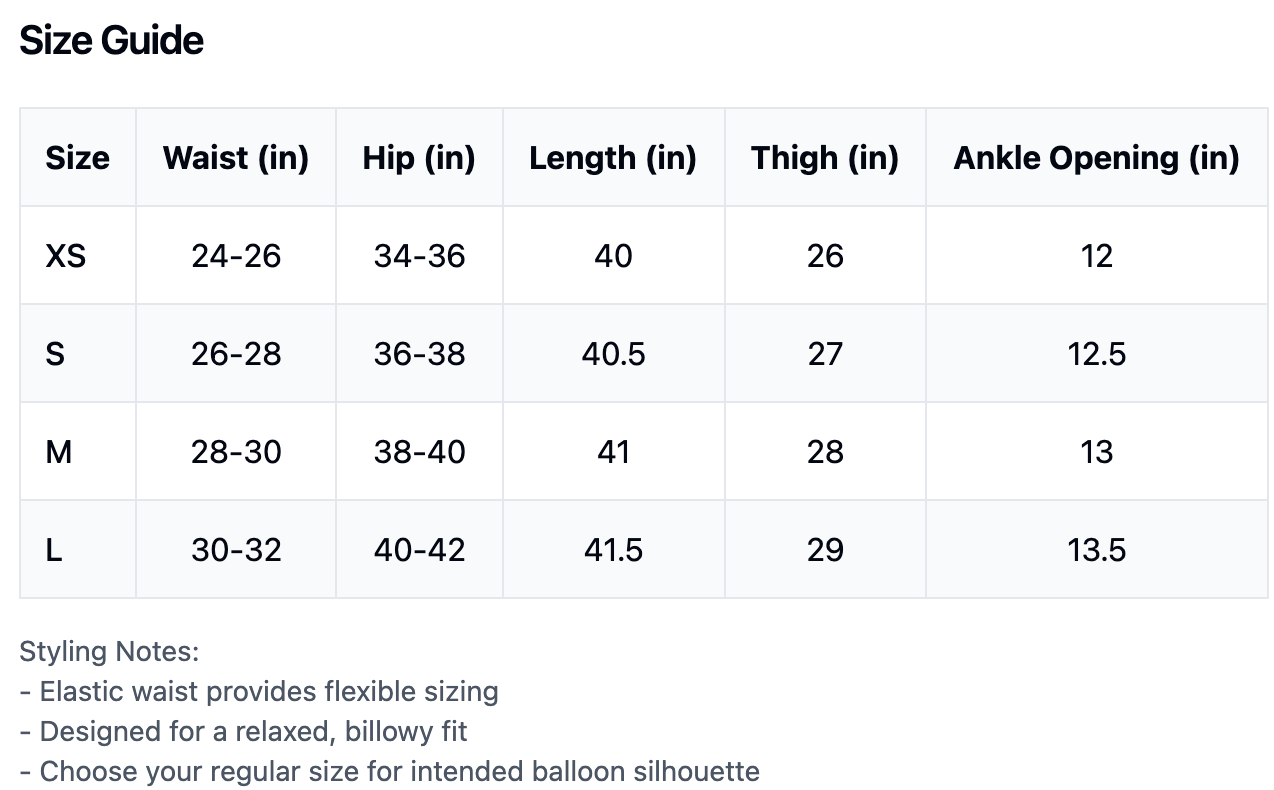
Task: Click the Ankle Opening (in) header
Action: 1096,158
